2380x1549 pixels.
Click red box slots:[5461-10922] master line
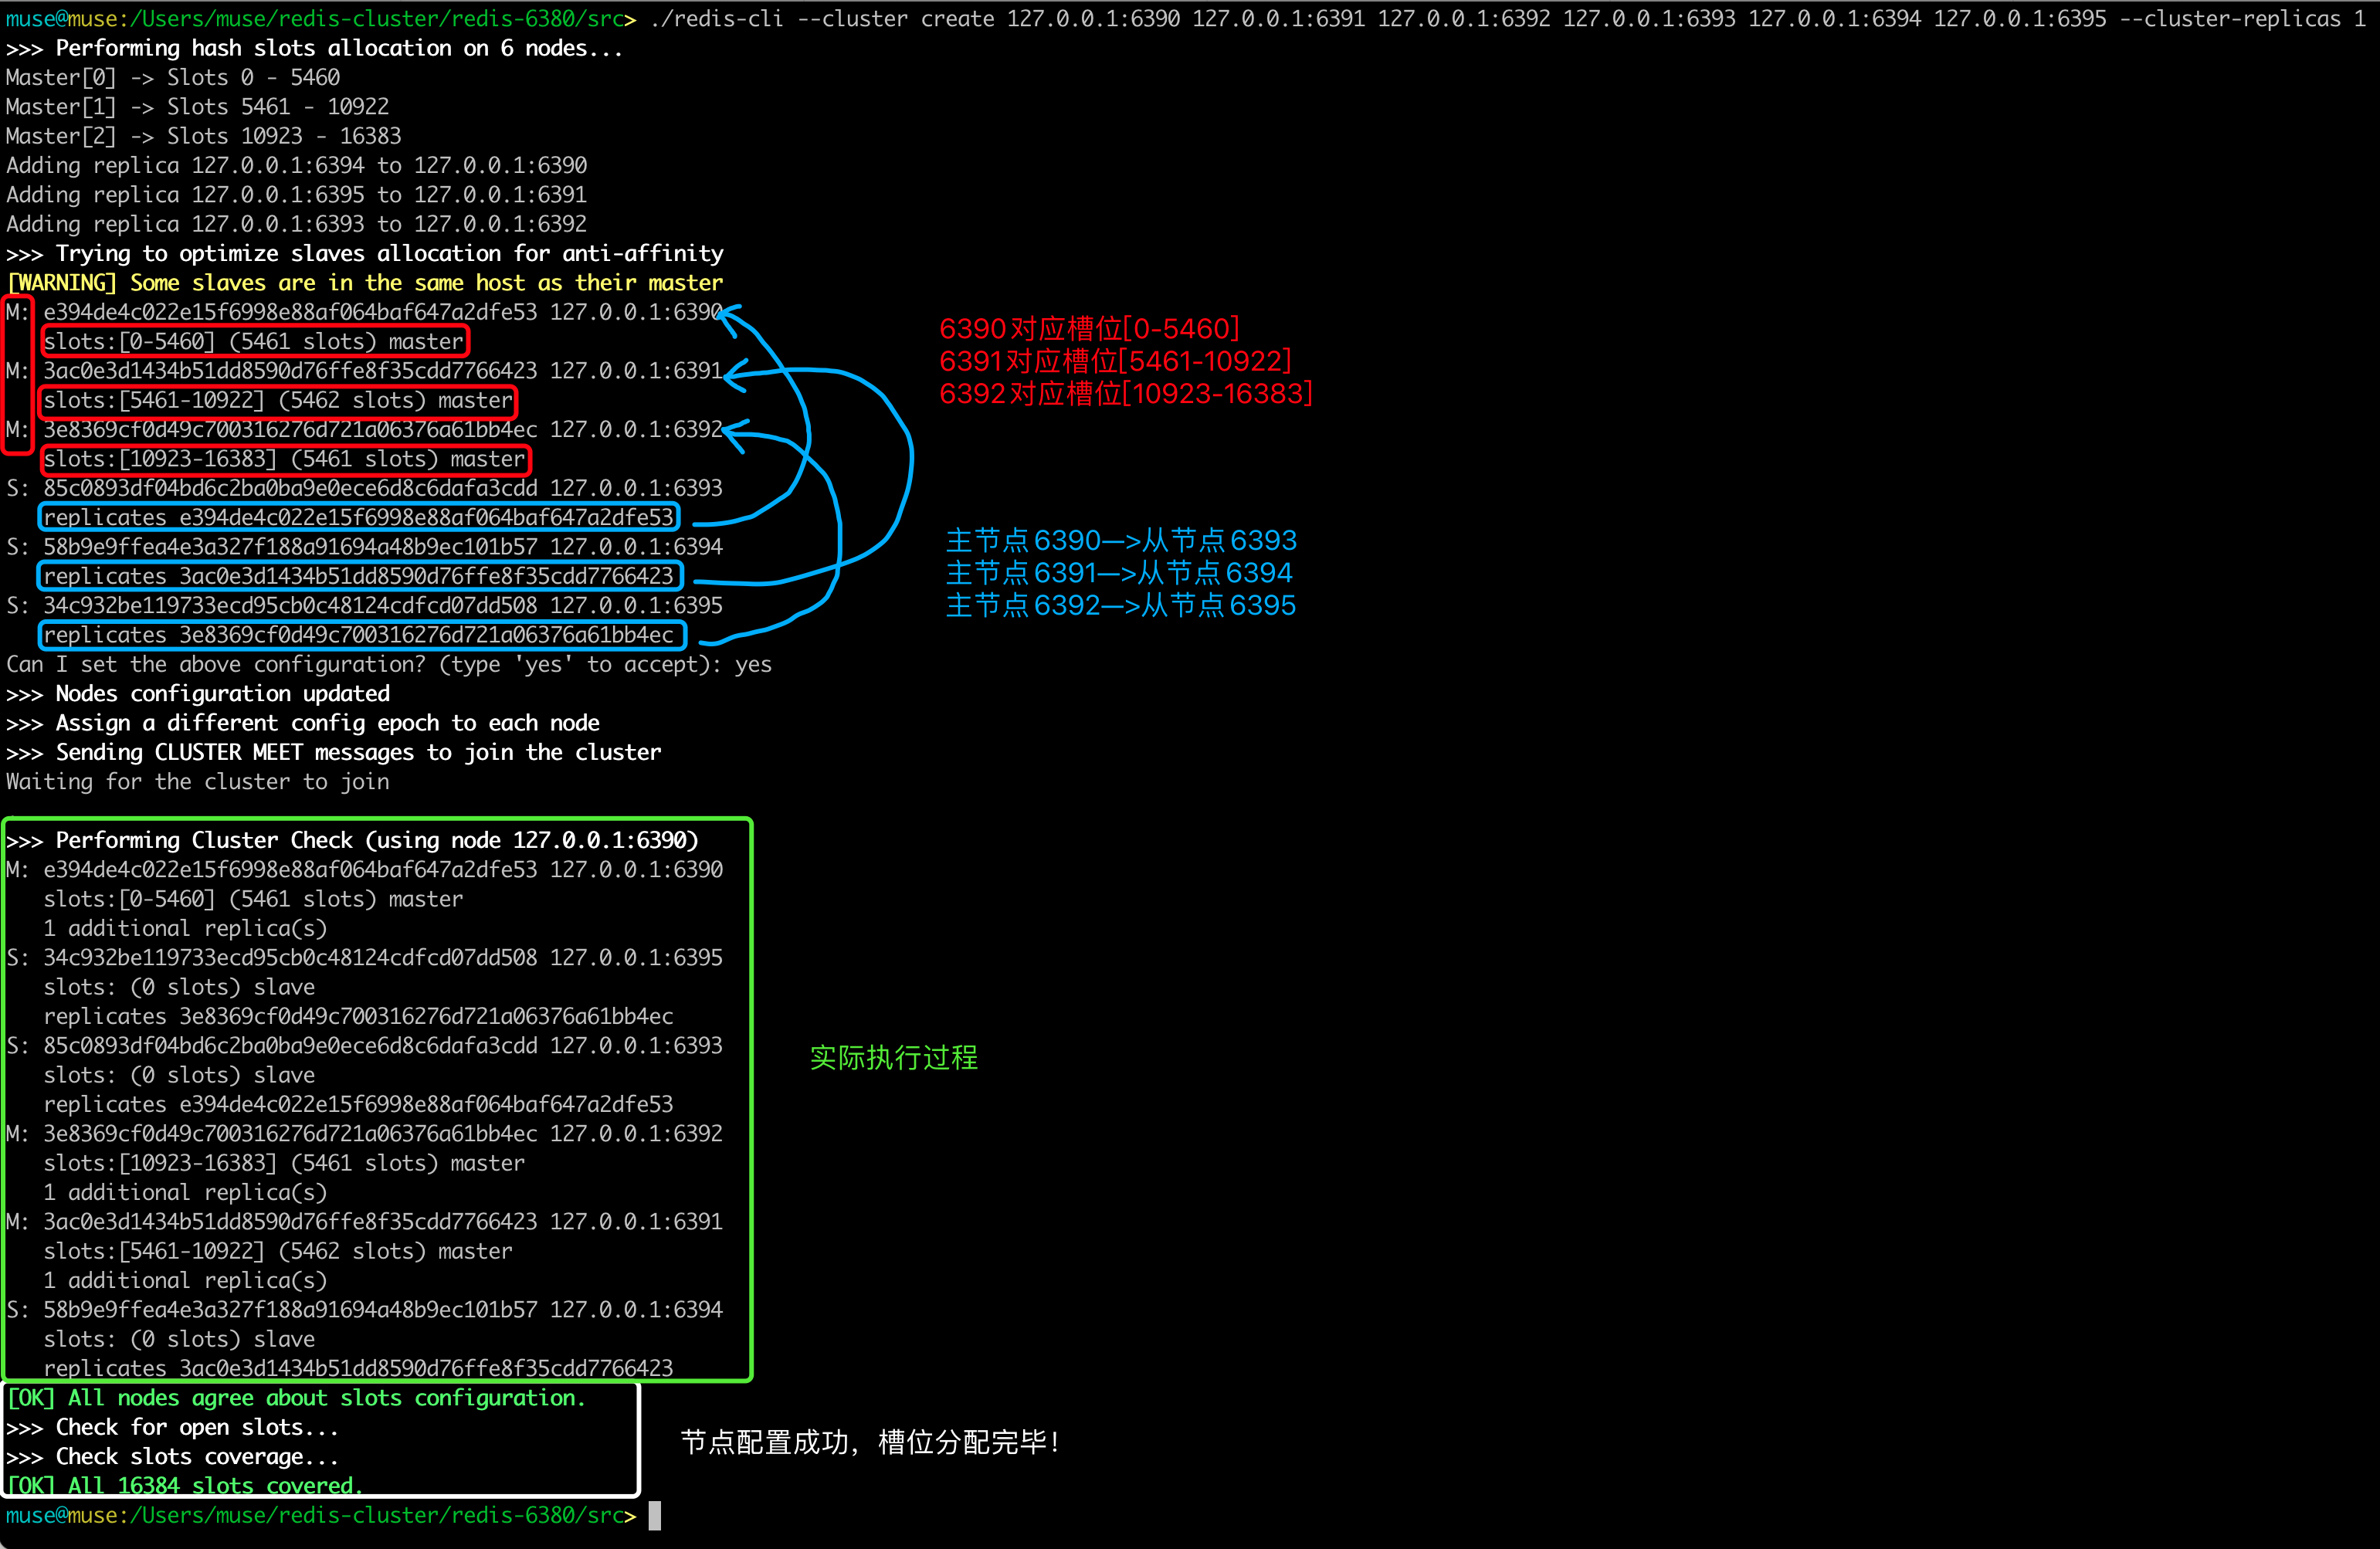277,401
